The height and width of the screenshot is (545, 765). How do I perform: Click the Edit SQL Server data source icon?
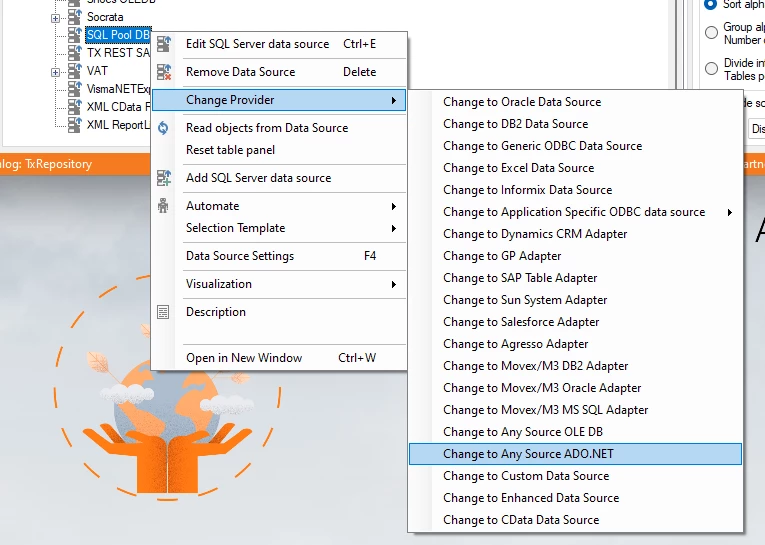163,44
